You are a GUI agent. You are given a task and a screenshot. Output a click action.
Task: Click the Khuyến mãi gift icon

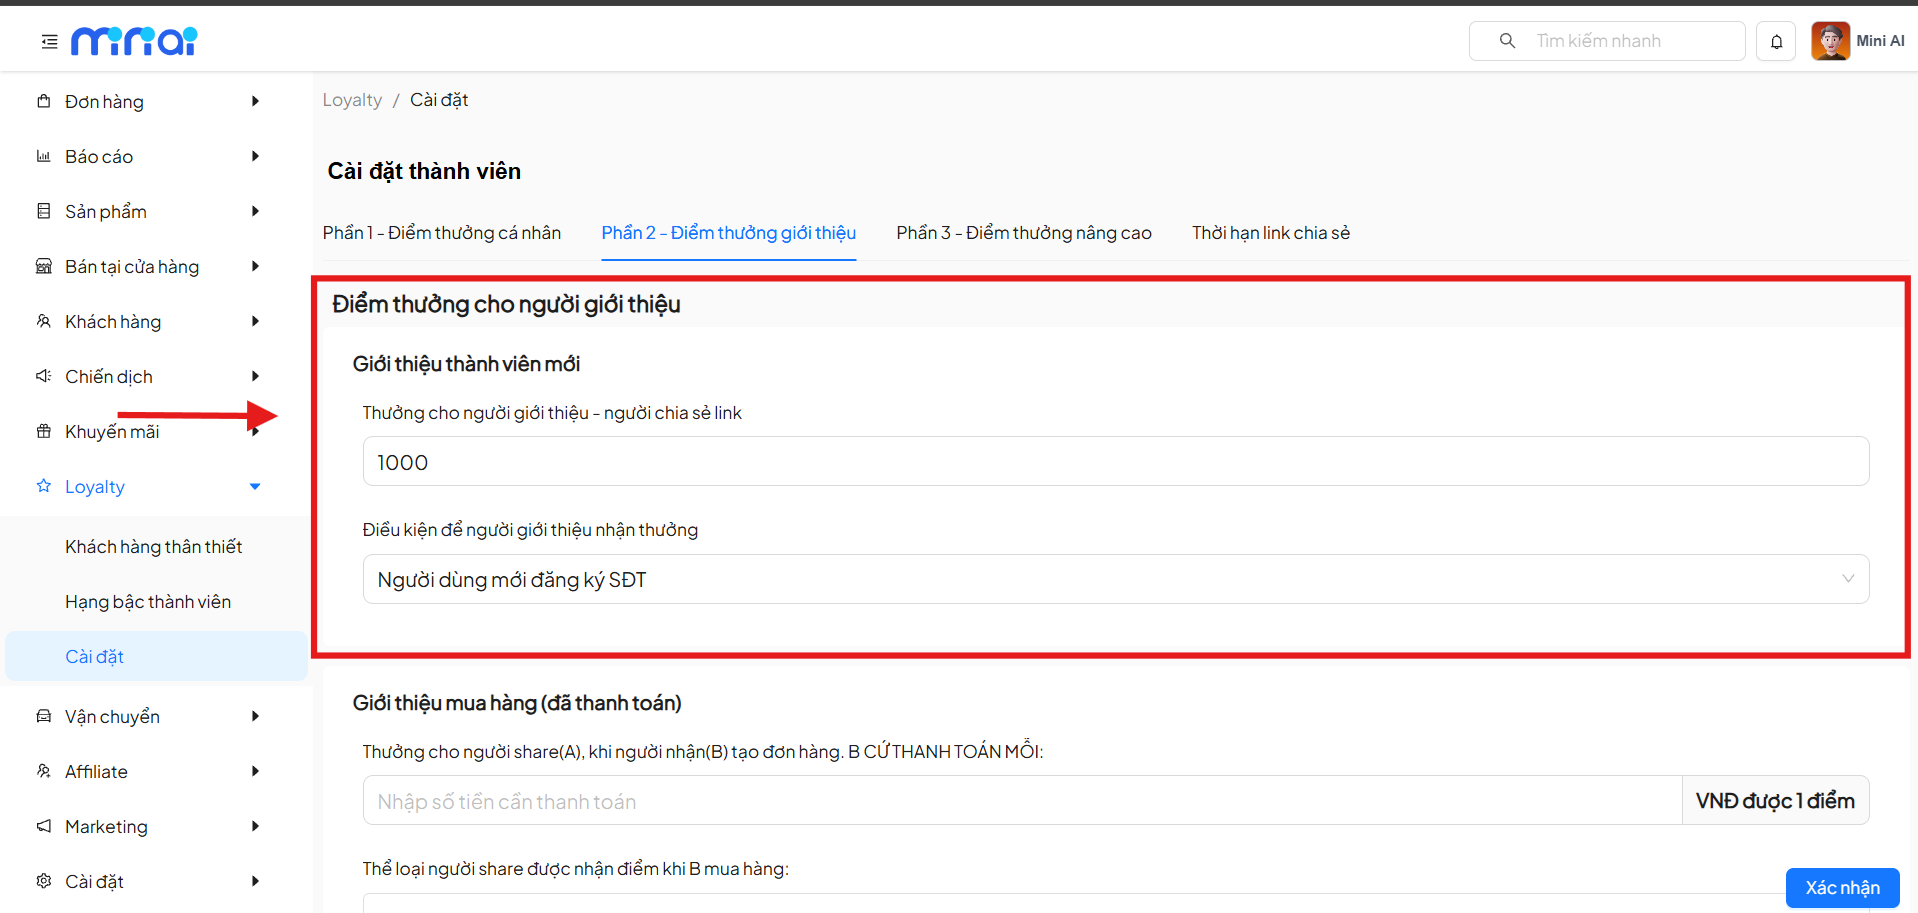43,431
